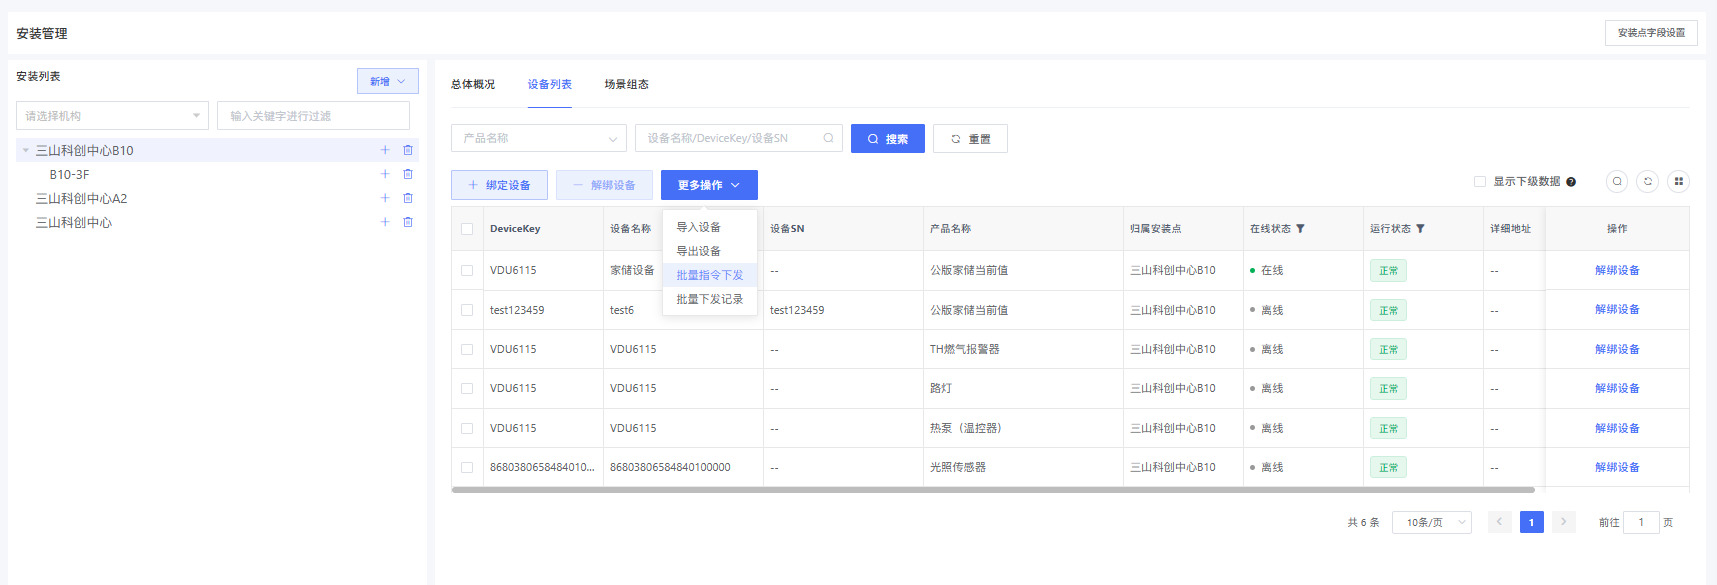
Task: Click the round refresh icon above the table
Action: click(1648, 181)
